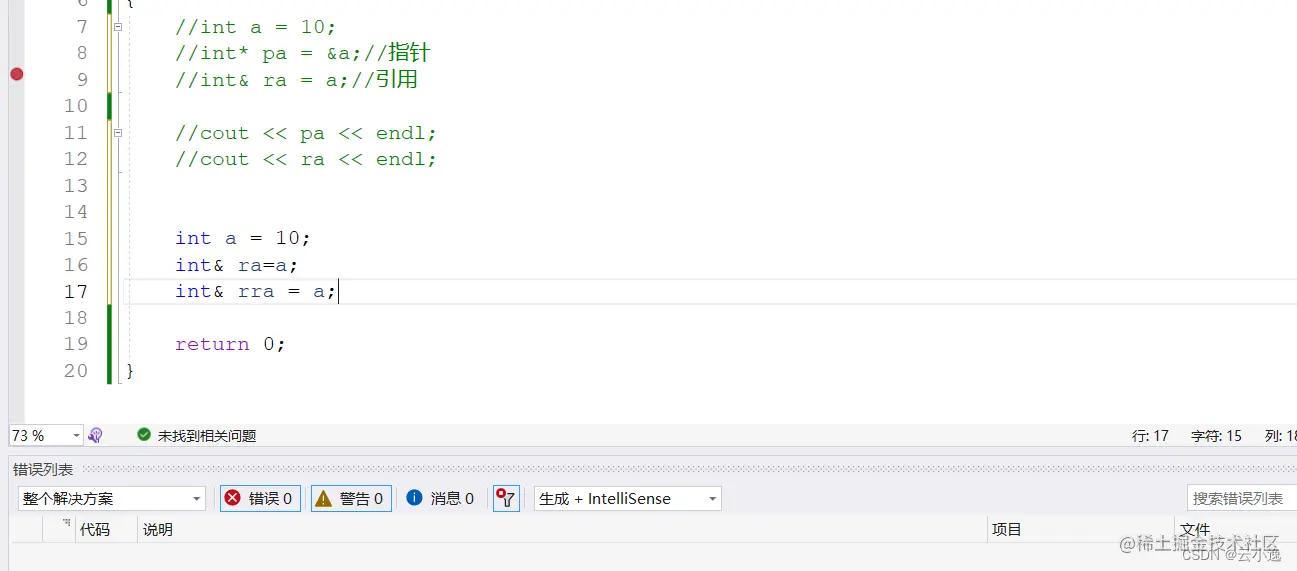Viewport: 1297px width, 571px height.
Task: Collapse the comment block at line 7
Action: pyautogui.click(x=118, y=27)
